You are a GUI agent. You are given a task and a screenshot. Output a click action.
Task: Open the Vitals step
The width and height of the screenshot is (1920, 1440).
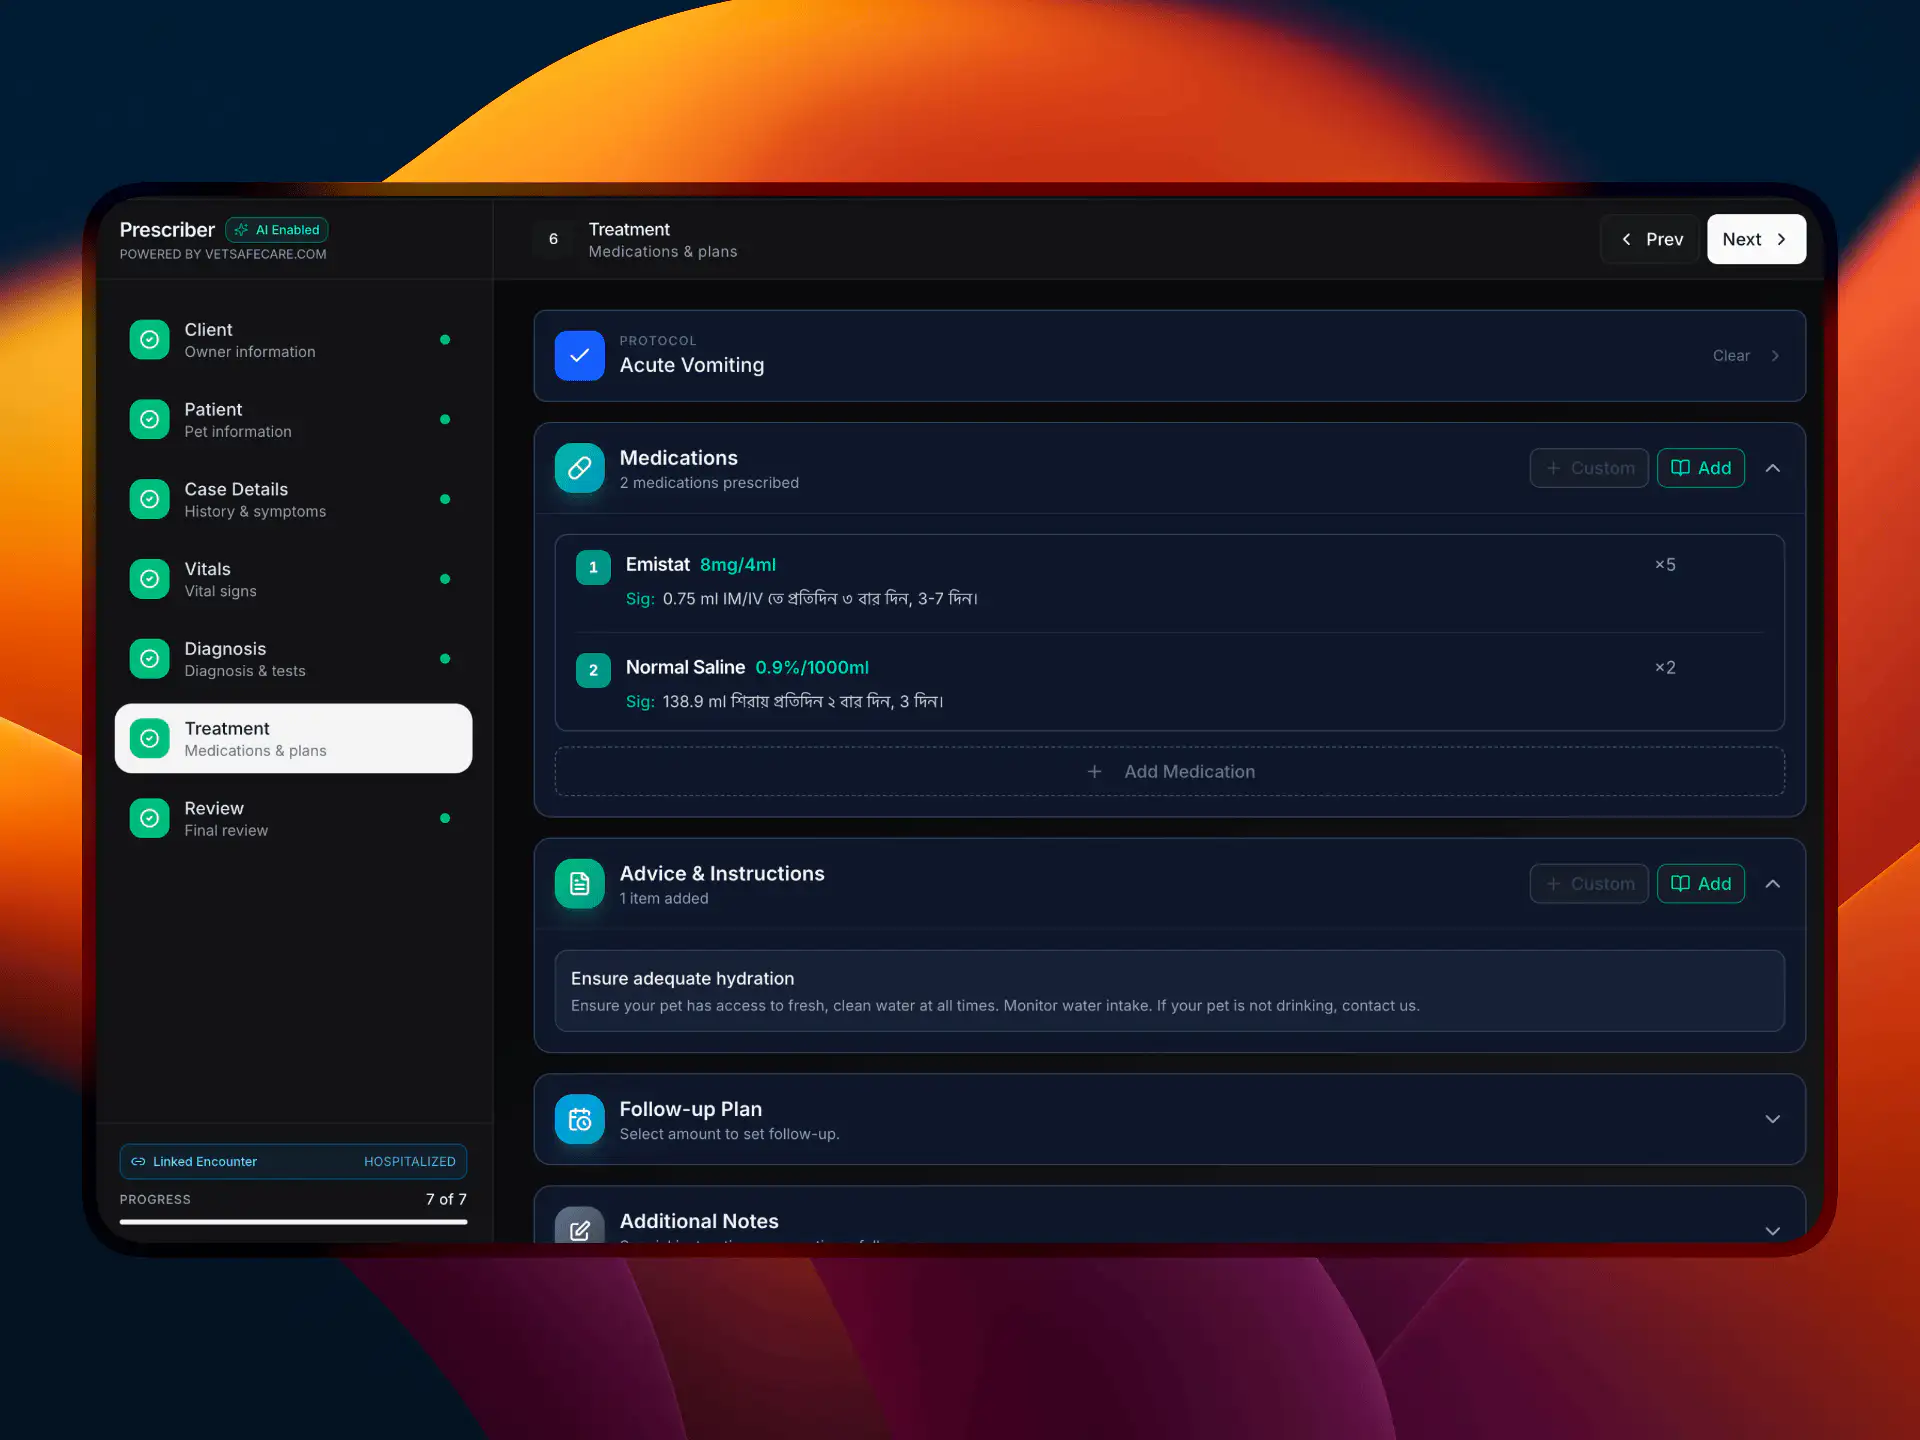[293, 579]
